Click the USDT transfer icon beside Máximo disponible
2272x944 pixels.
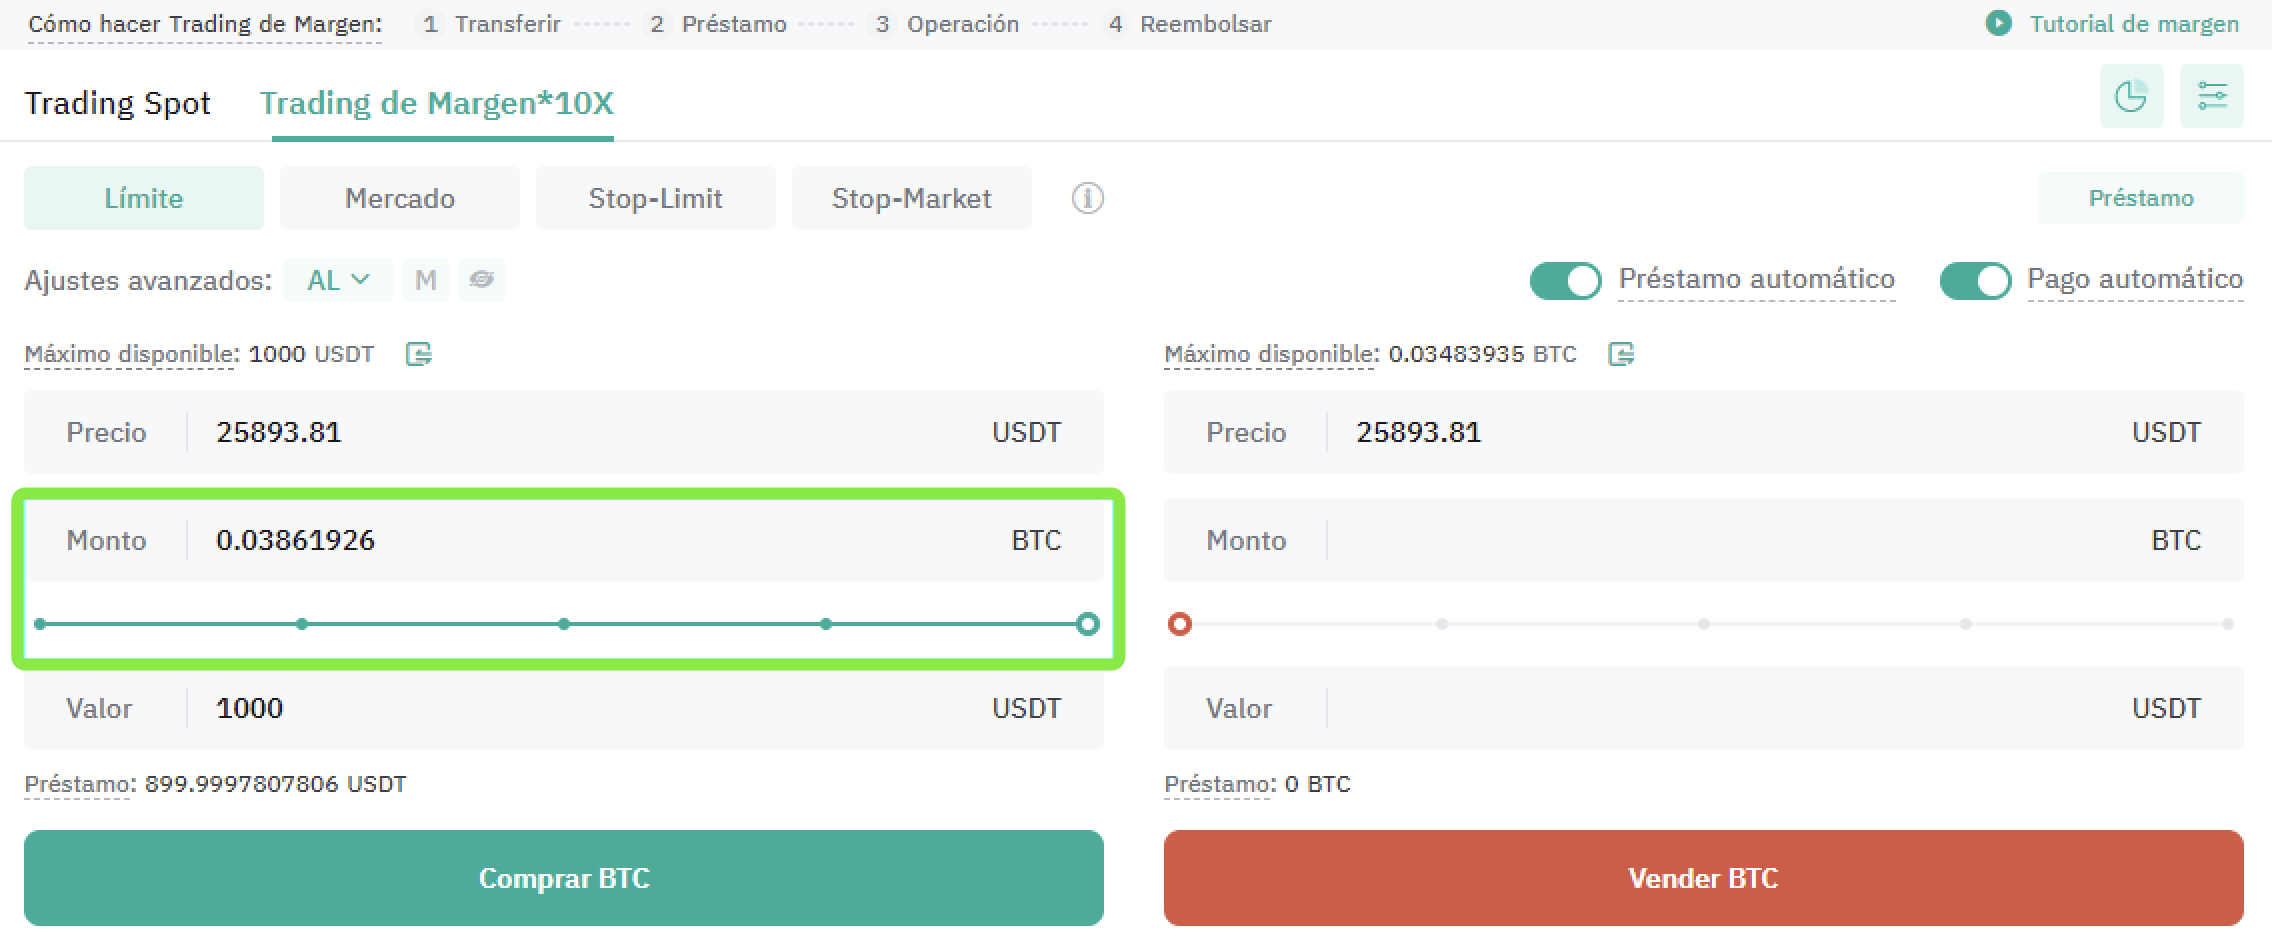419,354
